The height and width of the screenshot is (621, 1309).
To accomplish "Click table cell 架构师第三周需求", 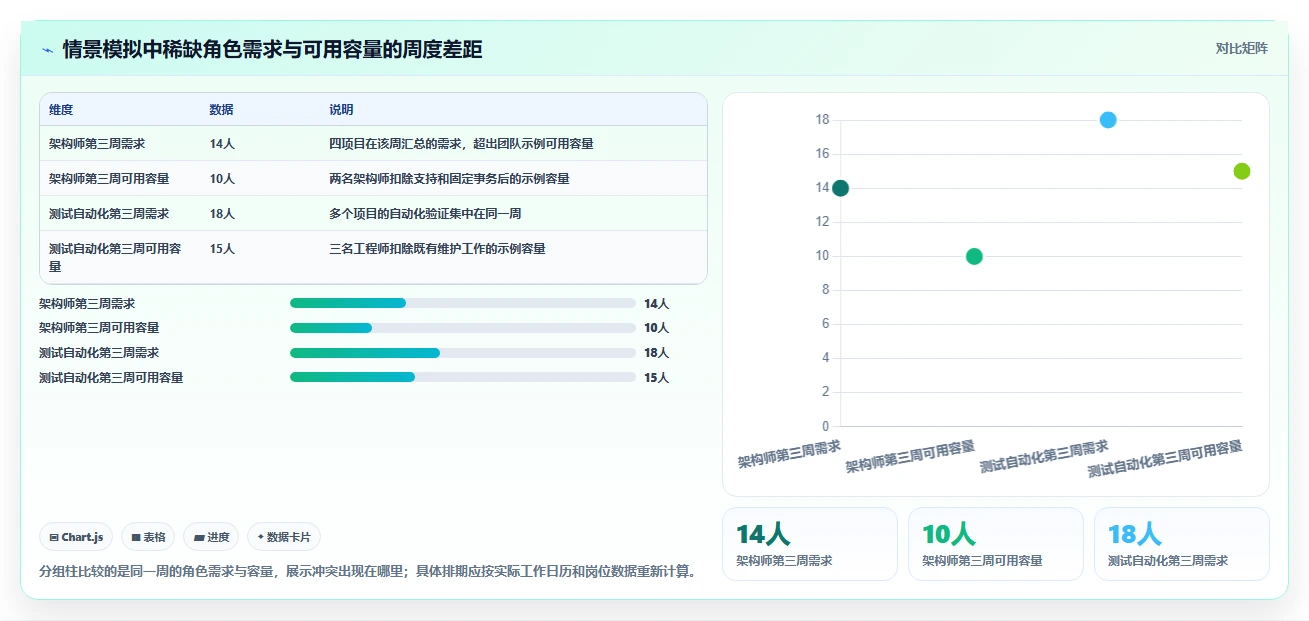I will point(97,144).
